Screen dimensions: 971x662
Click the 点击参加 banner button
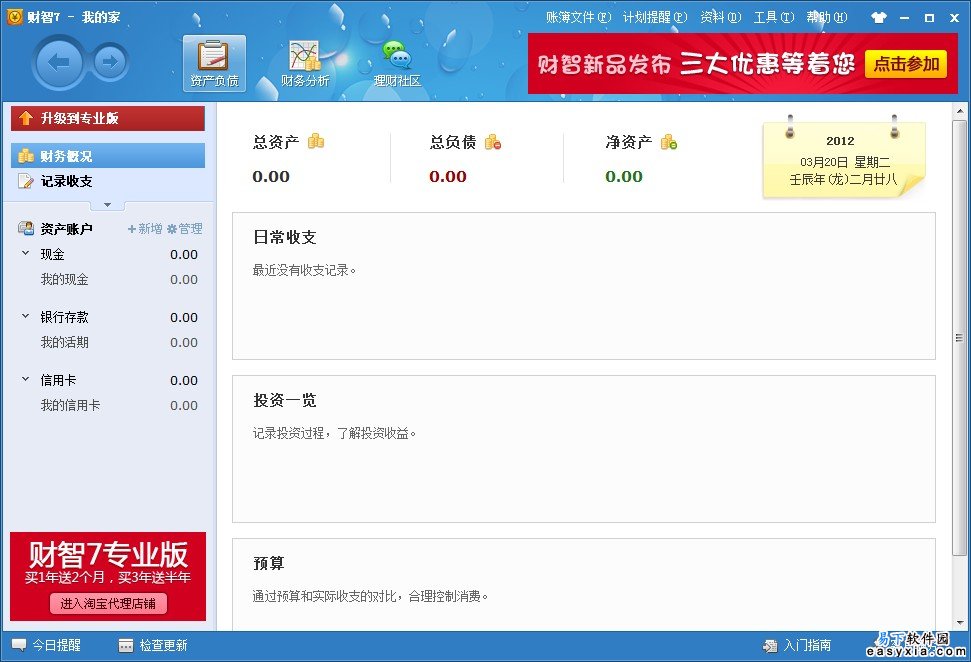pyautogui.click(x=905, y=64)
